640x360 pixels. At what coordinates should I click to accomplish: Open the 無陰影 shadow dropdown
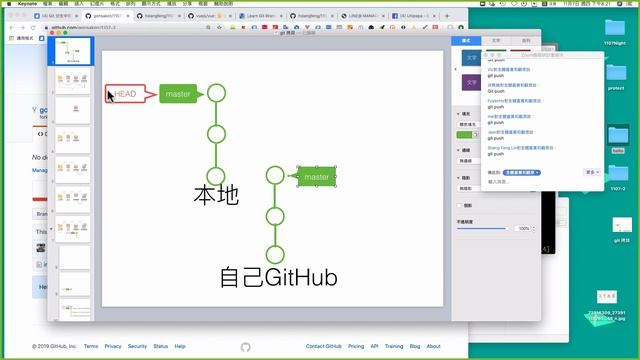point(469,189)
